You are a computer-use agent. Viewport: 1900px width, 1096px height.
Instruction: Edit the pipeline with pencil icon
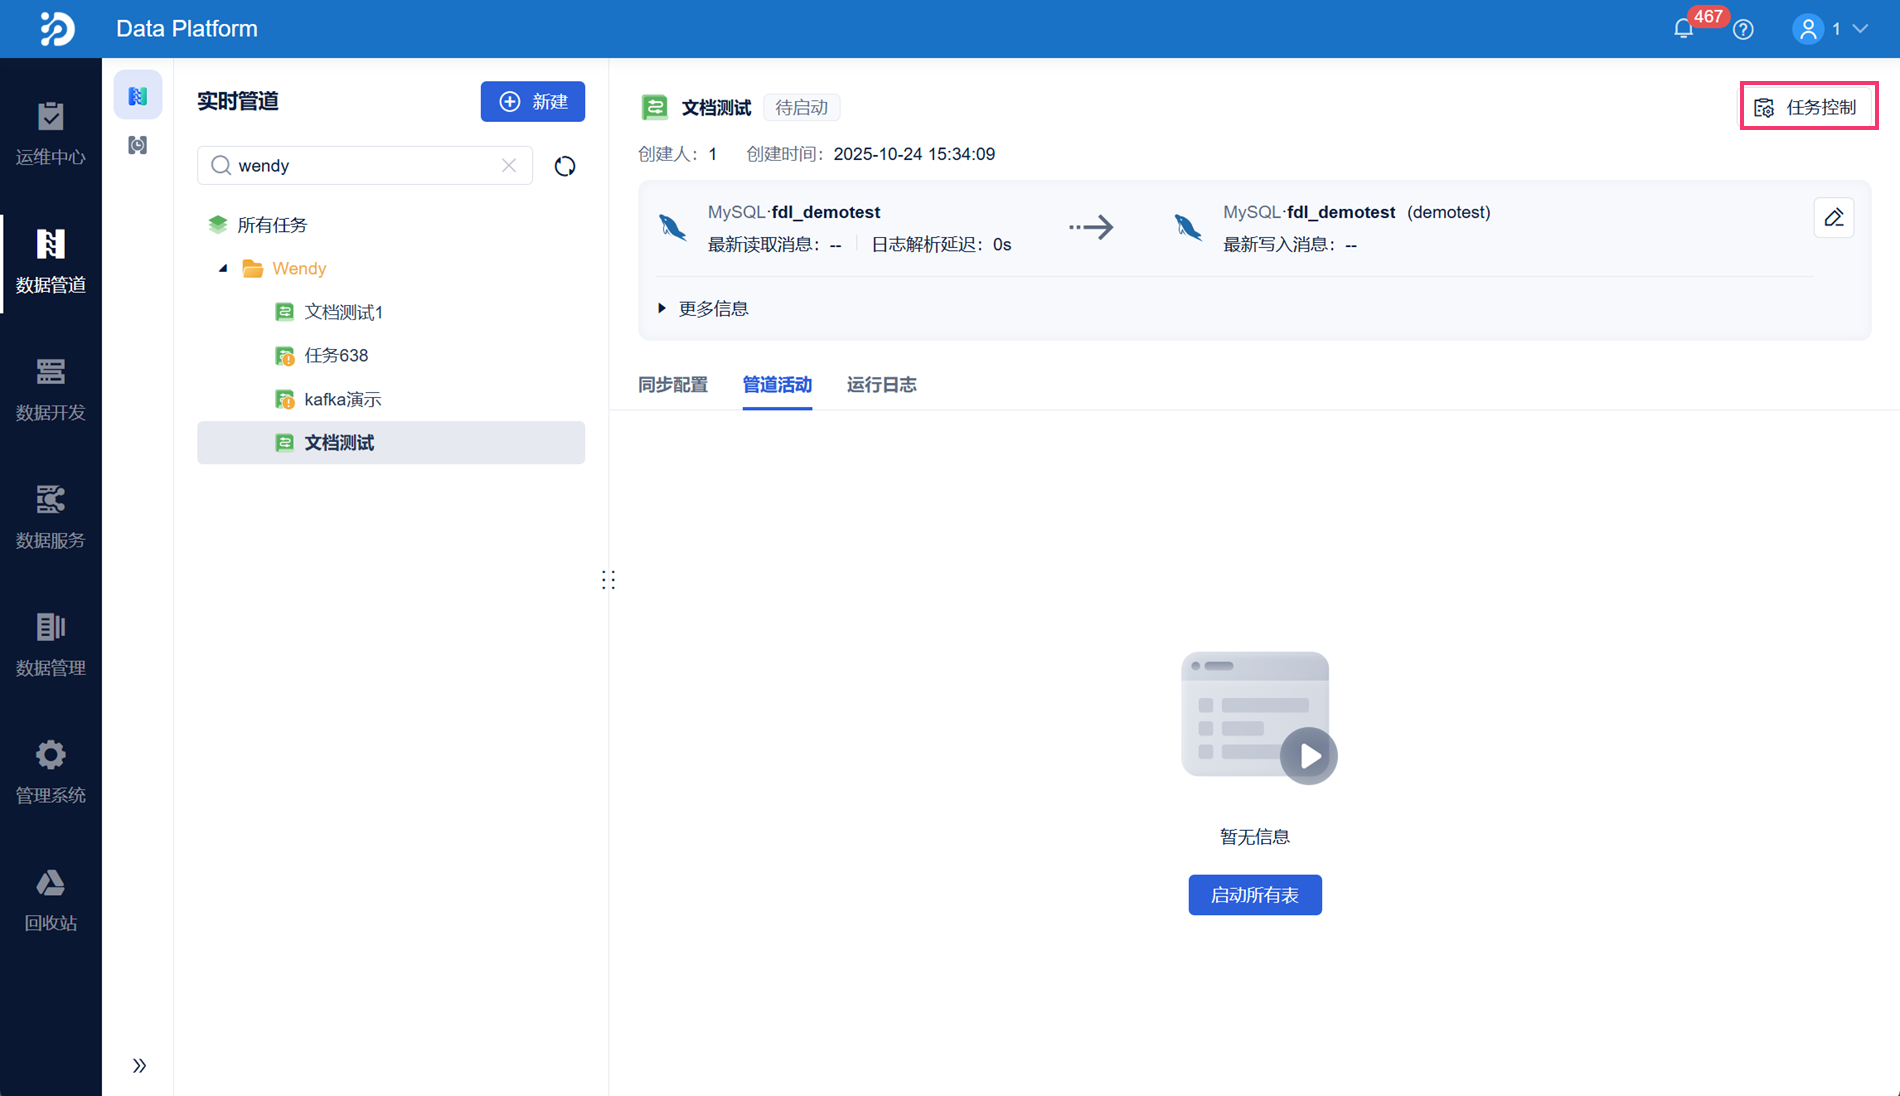tap(1834, 218)
